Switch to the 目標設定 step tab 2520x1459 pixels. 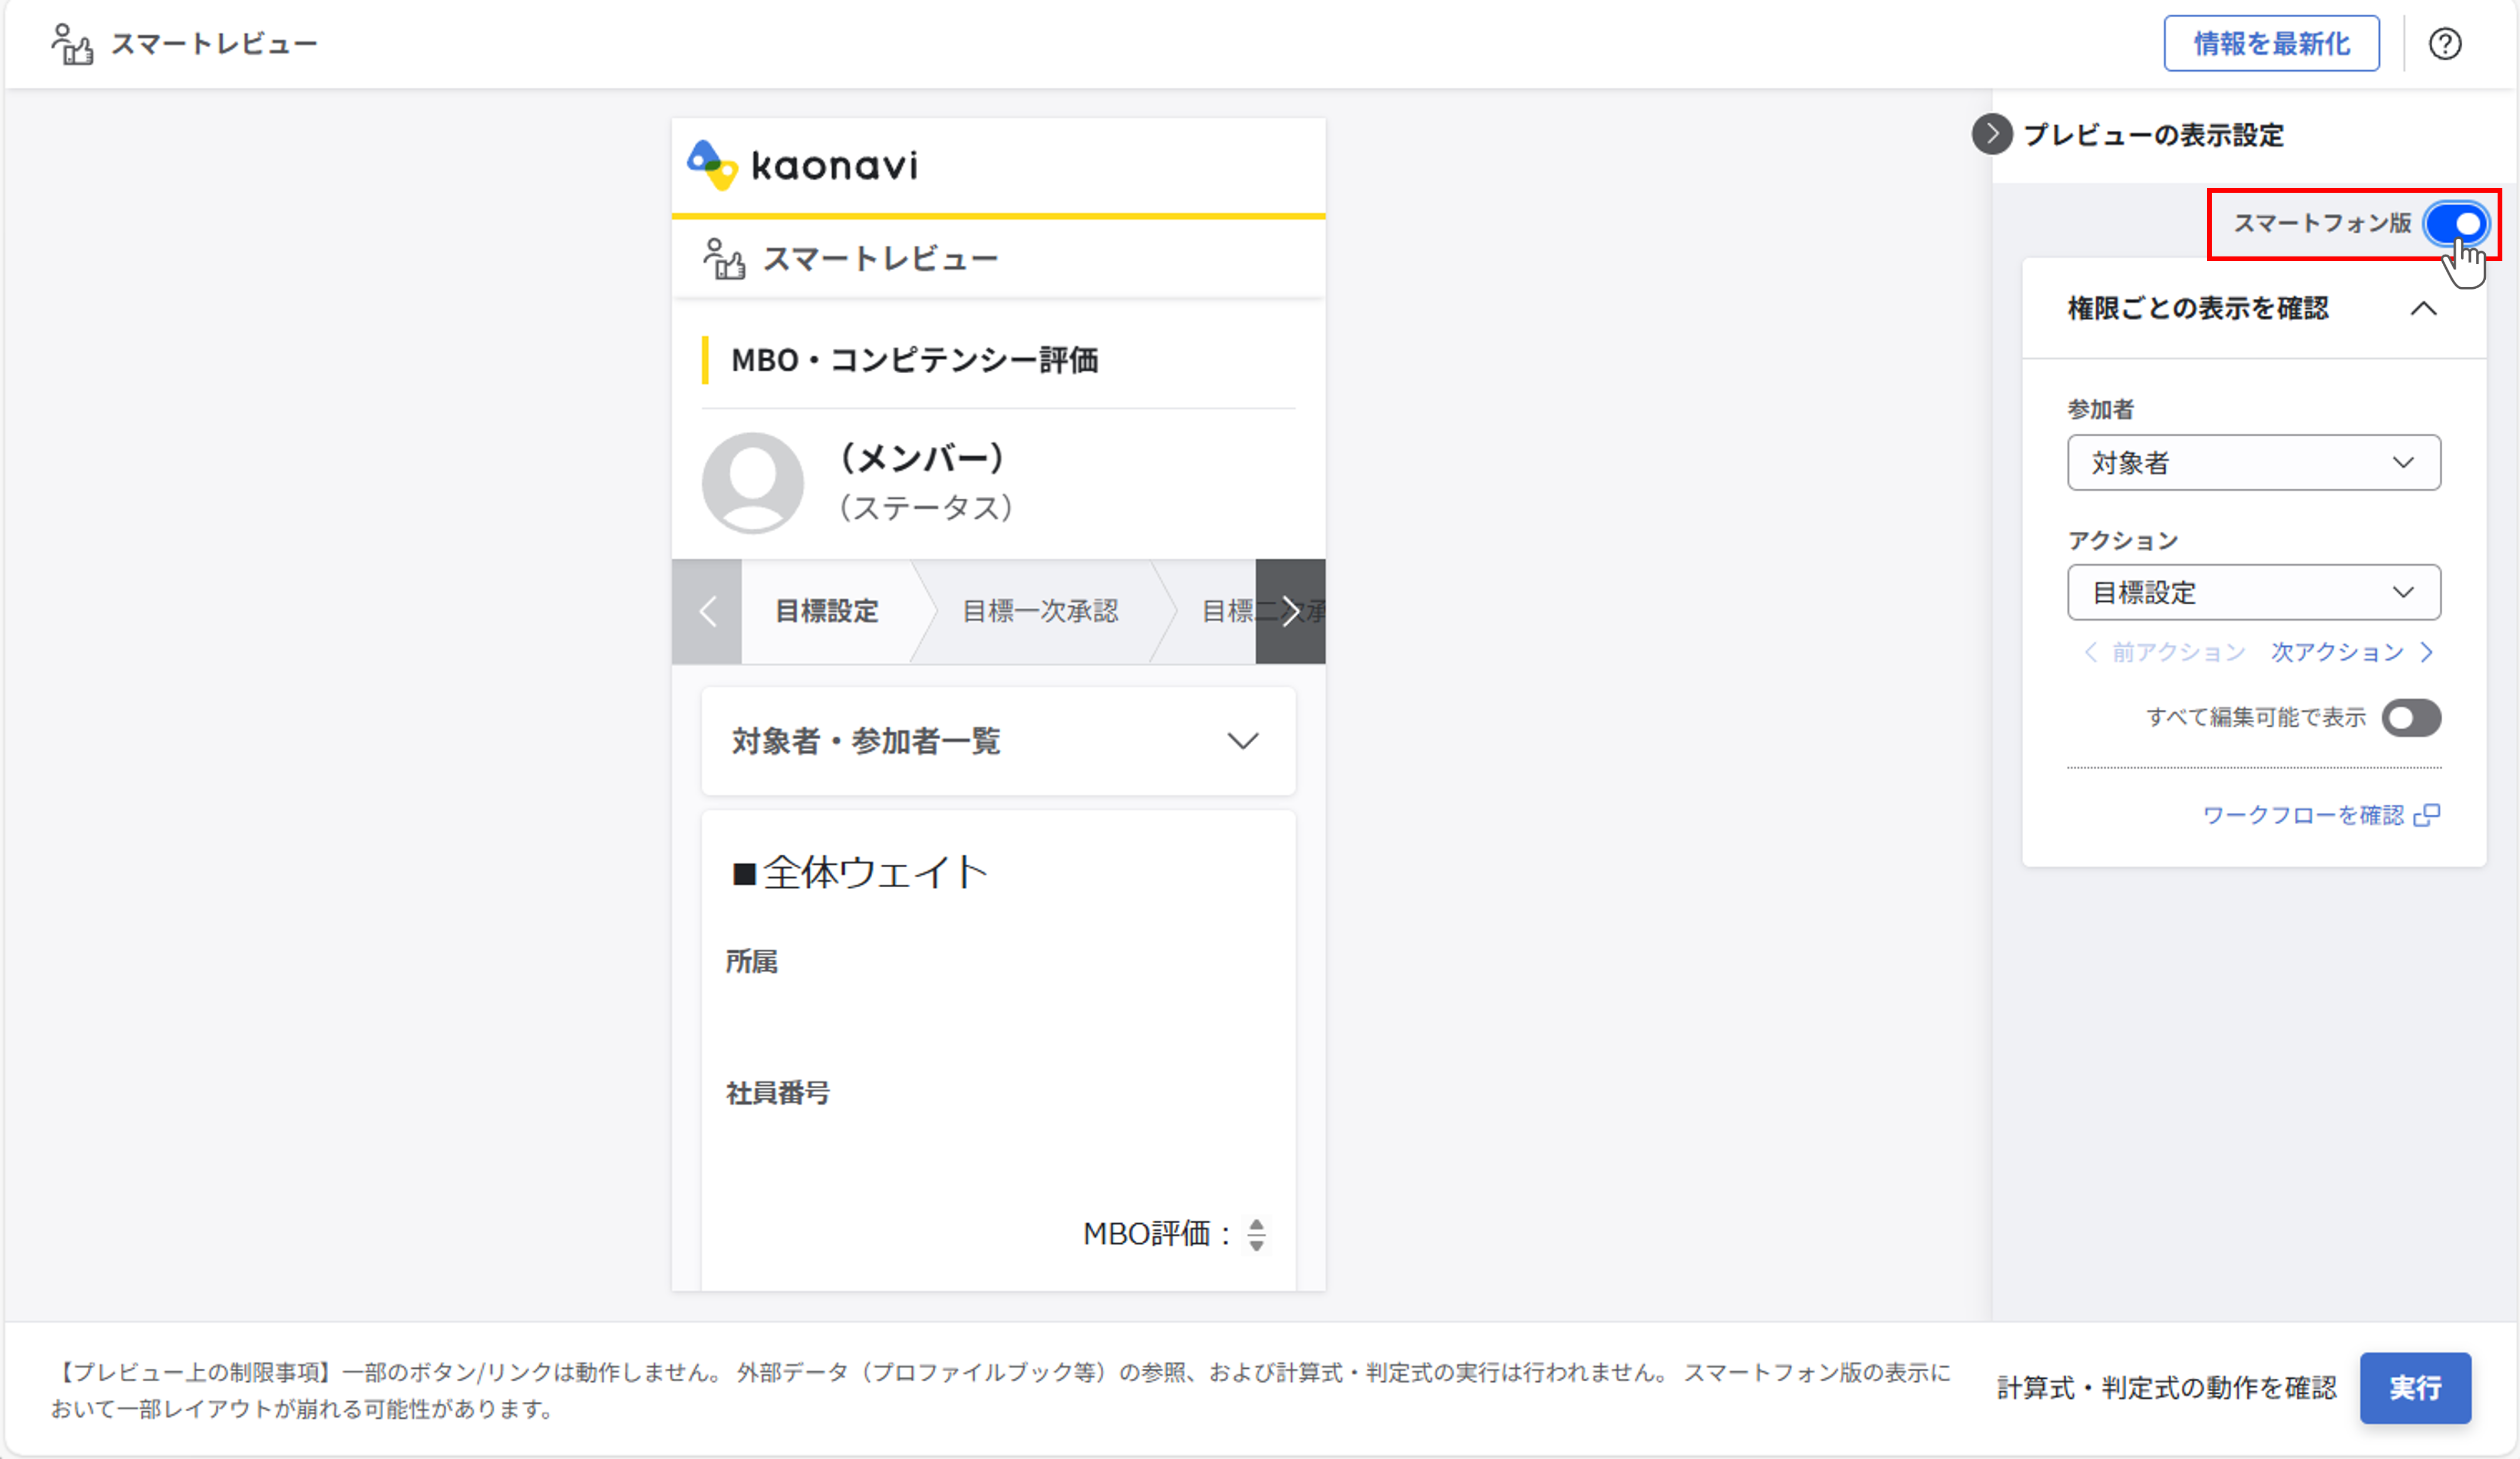826,611
